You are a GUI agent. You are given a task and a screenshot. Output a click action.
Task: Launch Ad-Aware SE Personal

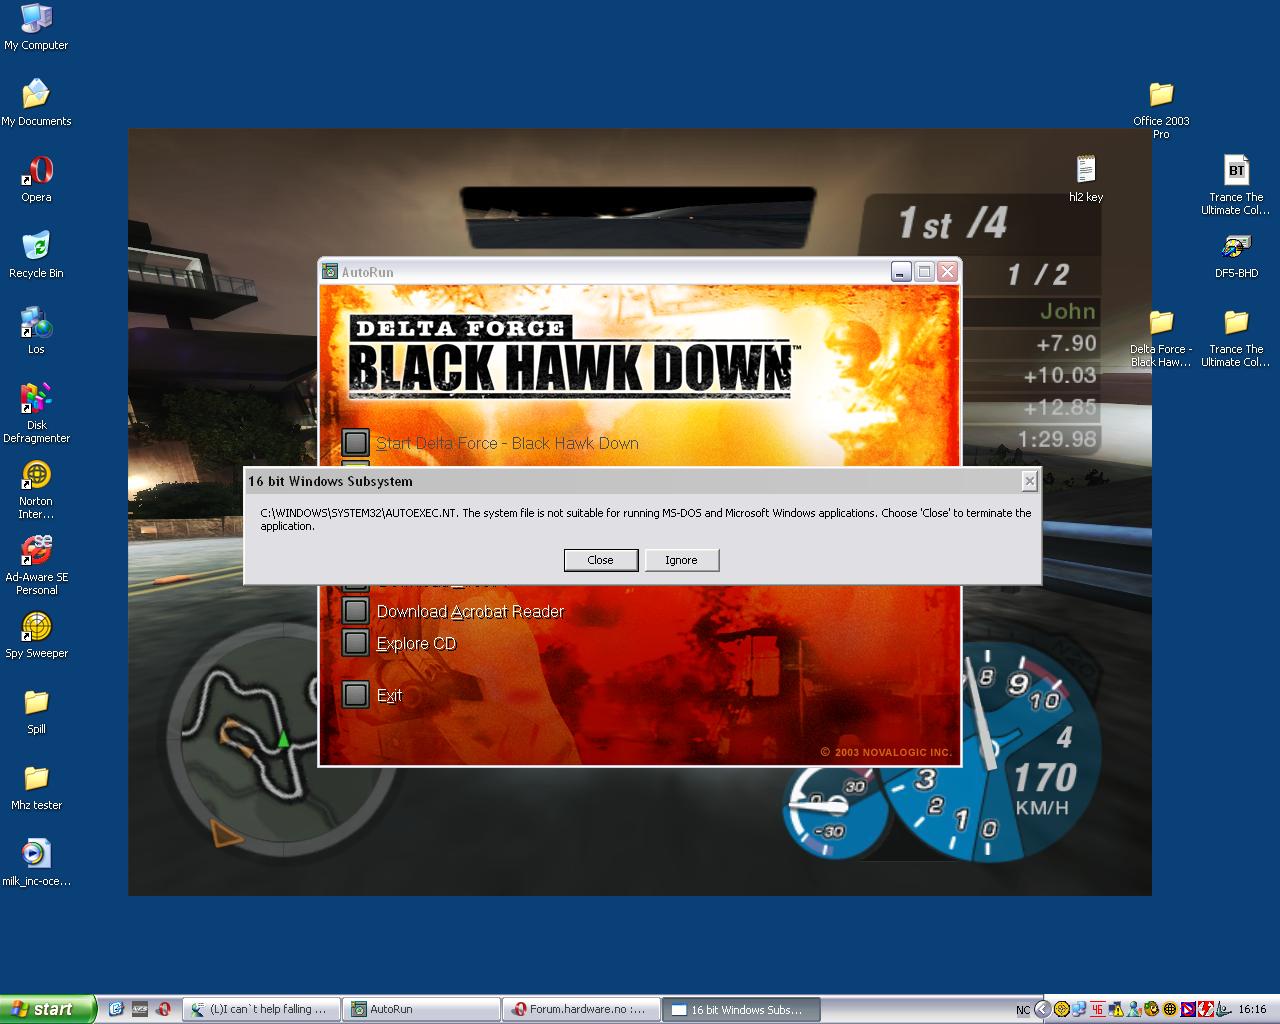tap(36, 566)
